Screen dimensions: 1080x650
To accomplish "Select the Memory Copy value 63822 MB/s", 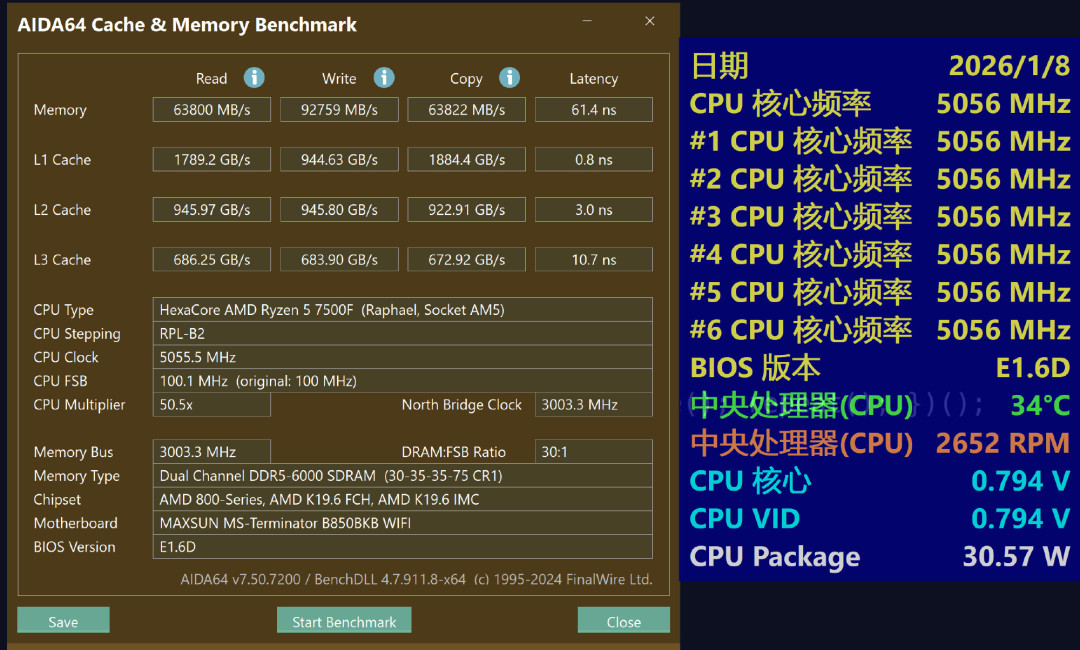I will point(466,109).
